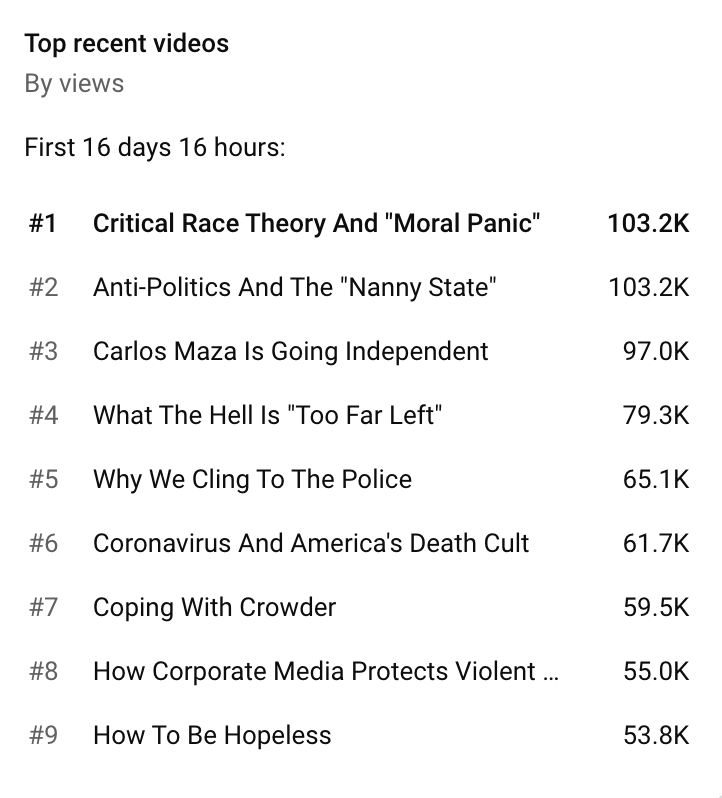Open What The Hell Is "Too Far Left"
The image size is (722, 798).
point(267,415)
